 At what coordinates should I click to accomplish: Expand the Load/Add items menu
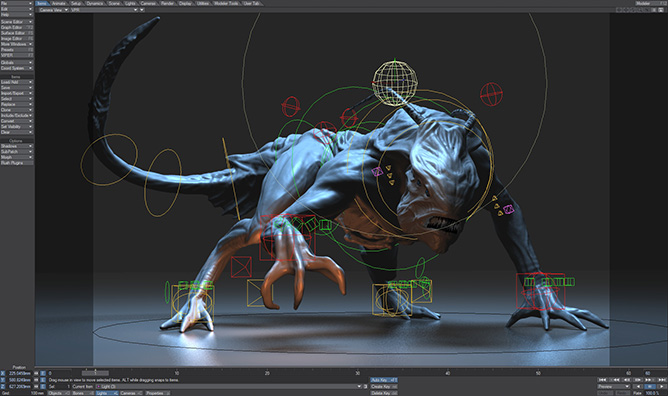pos(17,82)
